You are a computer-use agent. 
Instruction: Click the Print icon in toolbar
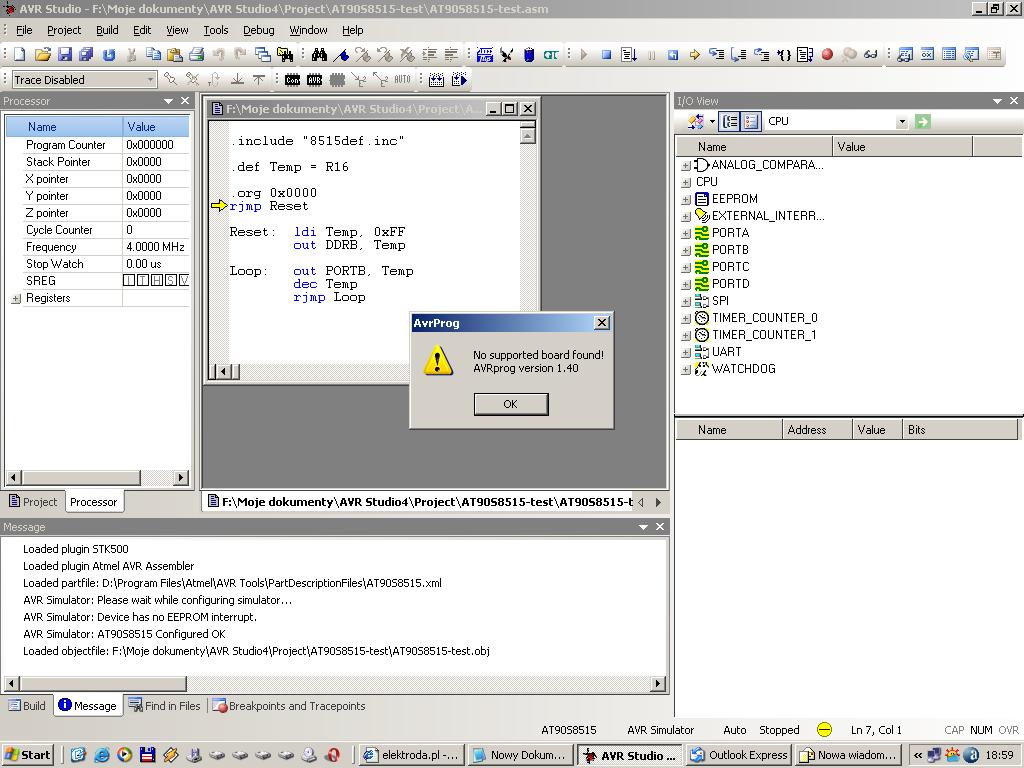click(x=196, y=54)
